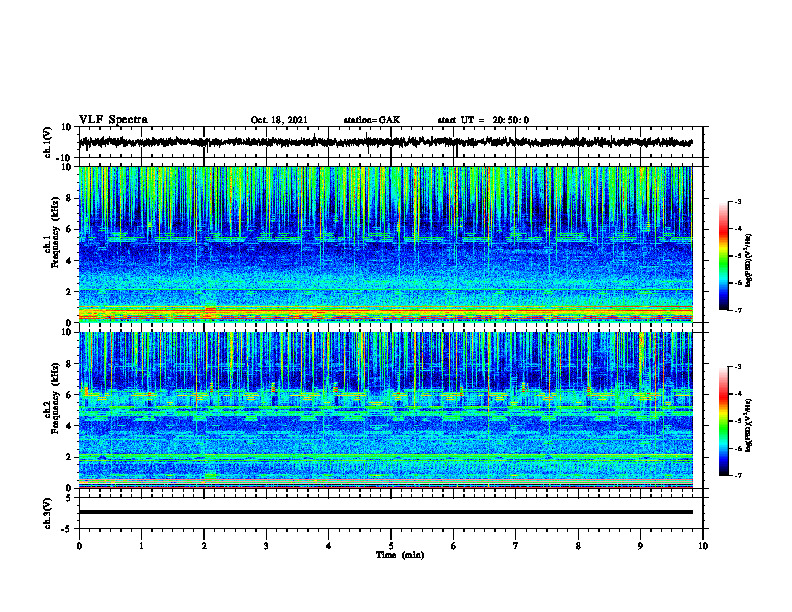
Task: Select the "start UT = 20:50:0" header text
Action: 483,120
